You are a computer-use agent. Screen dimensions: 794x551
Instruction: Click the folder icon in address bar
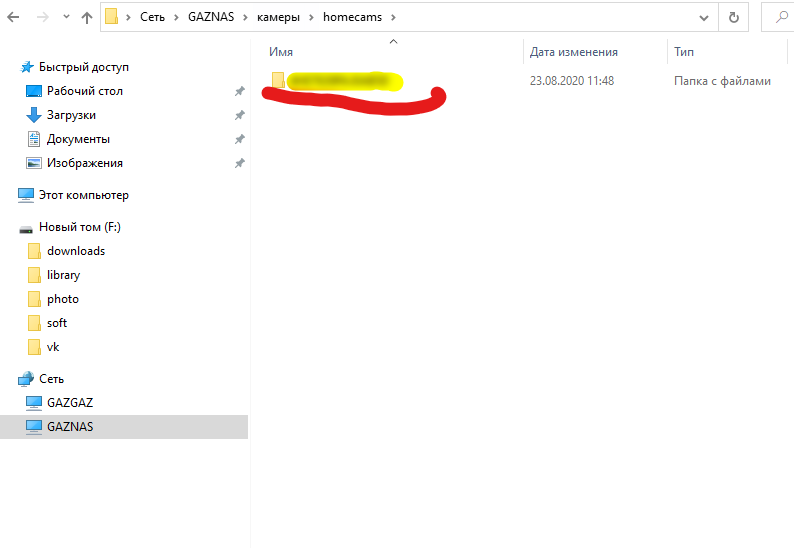tap(112, 17)
